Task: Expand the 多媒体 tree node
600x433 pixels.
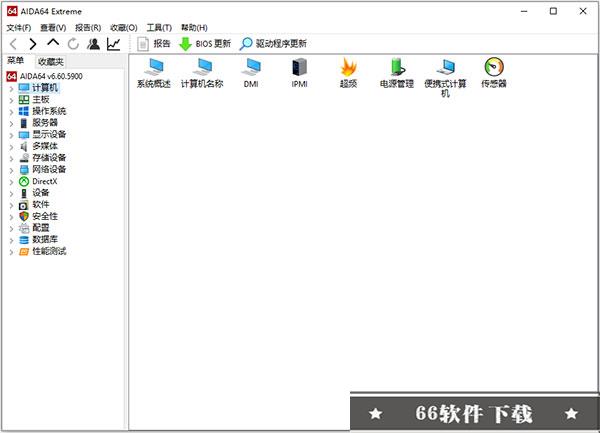Action: pyautogui.click(x=11, y=147)
